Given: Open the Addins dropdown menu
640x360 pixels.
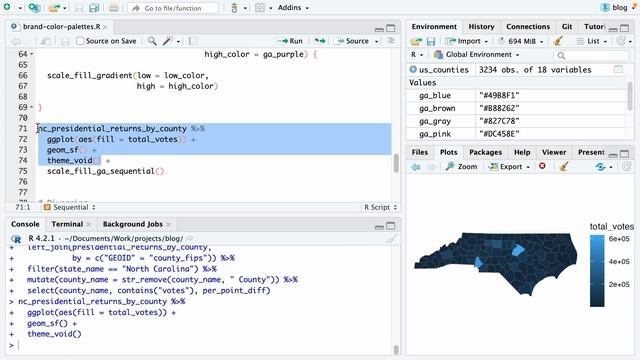Looking at the screenshot, I should coord(293,8).
